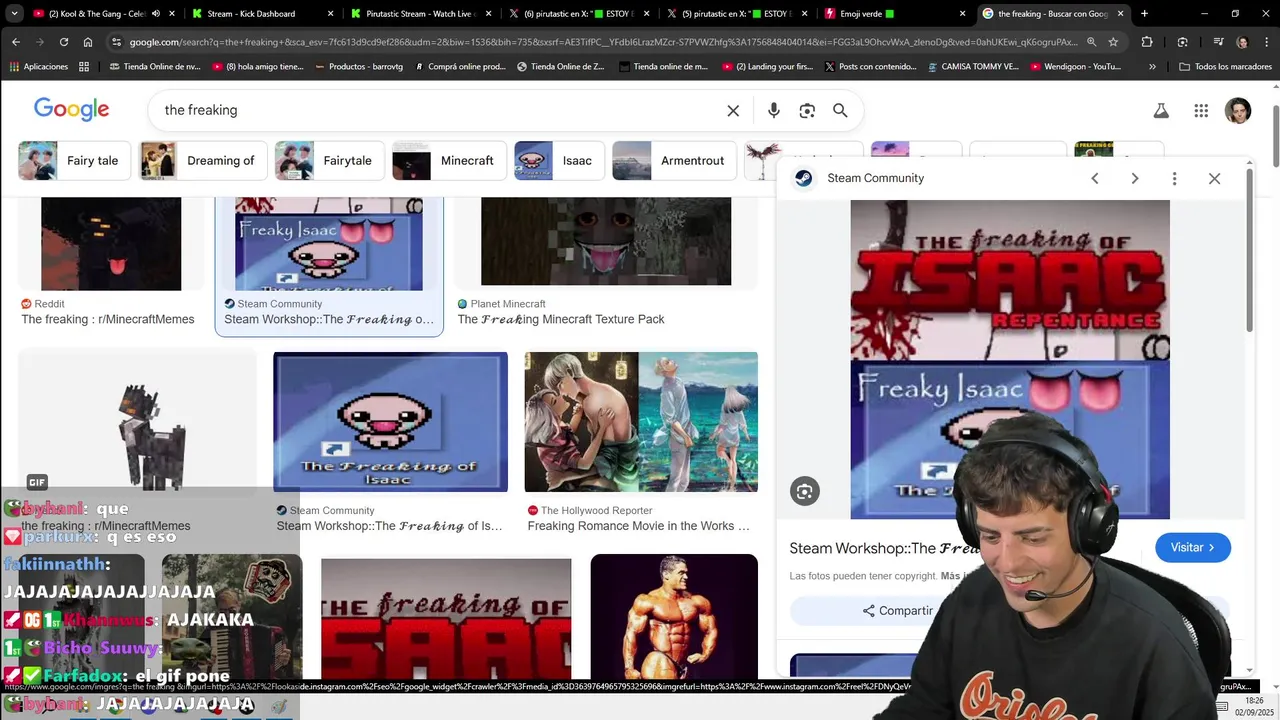Open the media controls music icon
This screenshot has height=720, width=1280.
click(1217, 42)
